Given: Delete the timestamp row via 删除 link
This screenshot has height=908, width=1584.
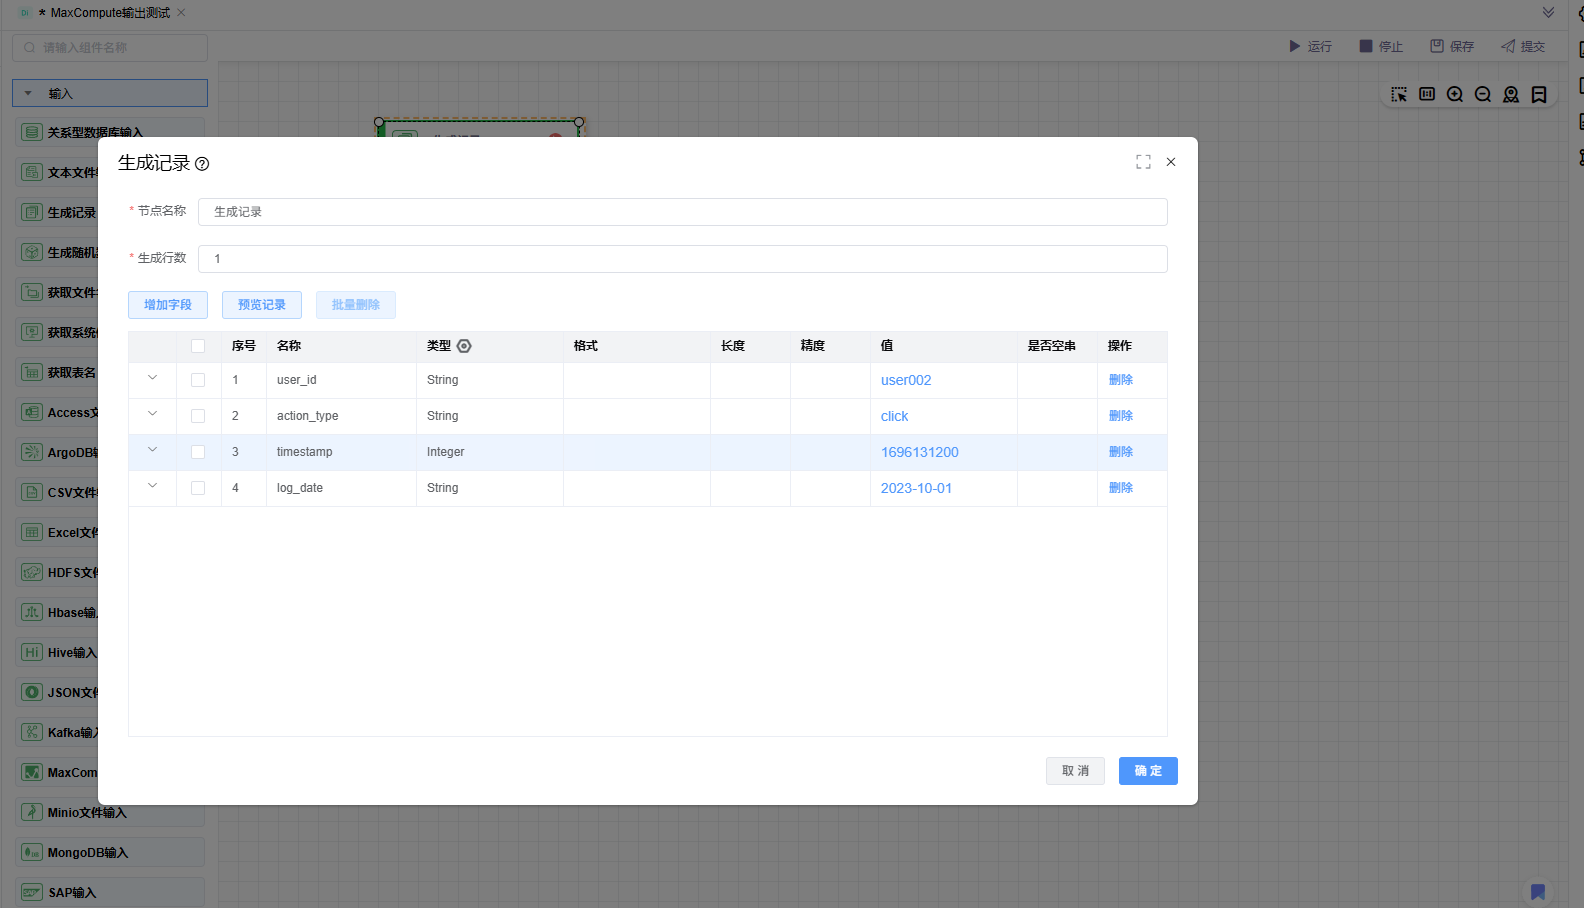Looking at the screenshot, I should 1120,452.
